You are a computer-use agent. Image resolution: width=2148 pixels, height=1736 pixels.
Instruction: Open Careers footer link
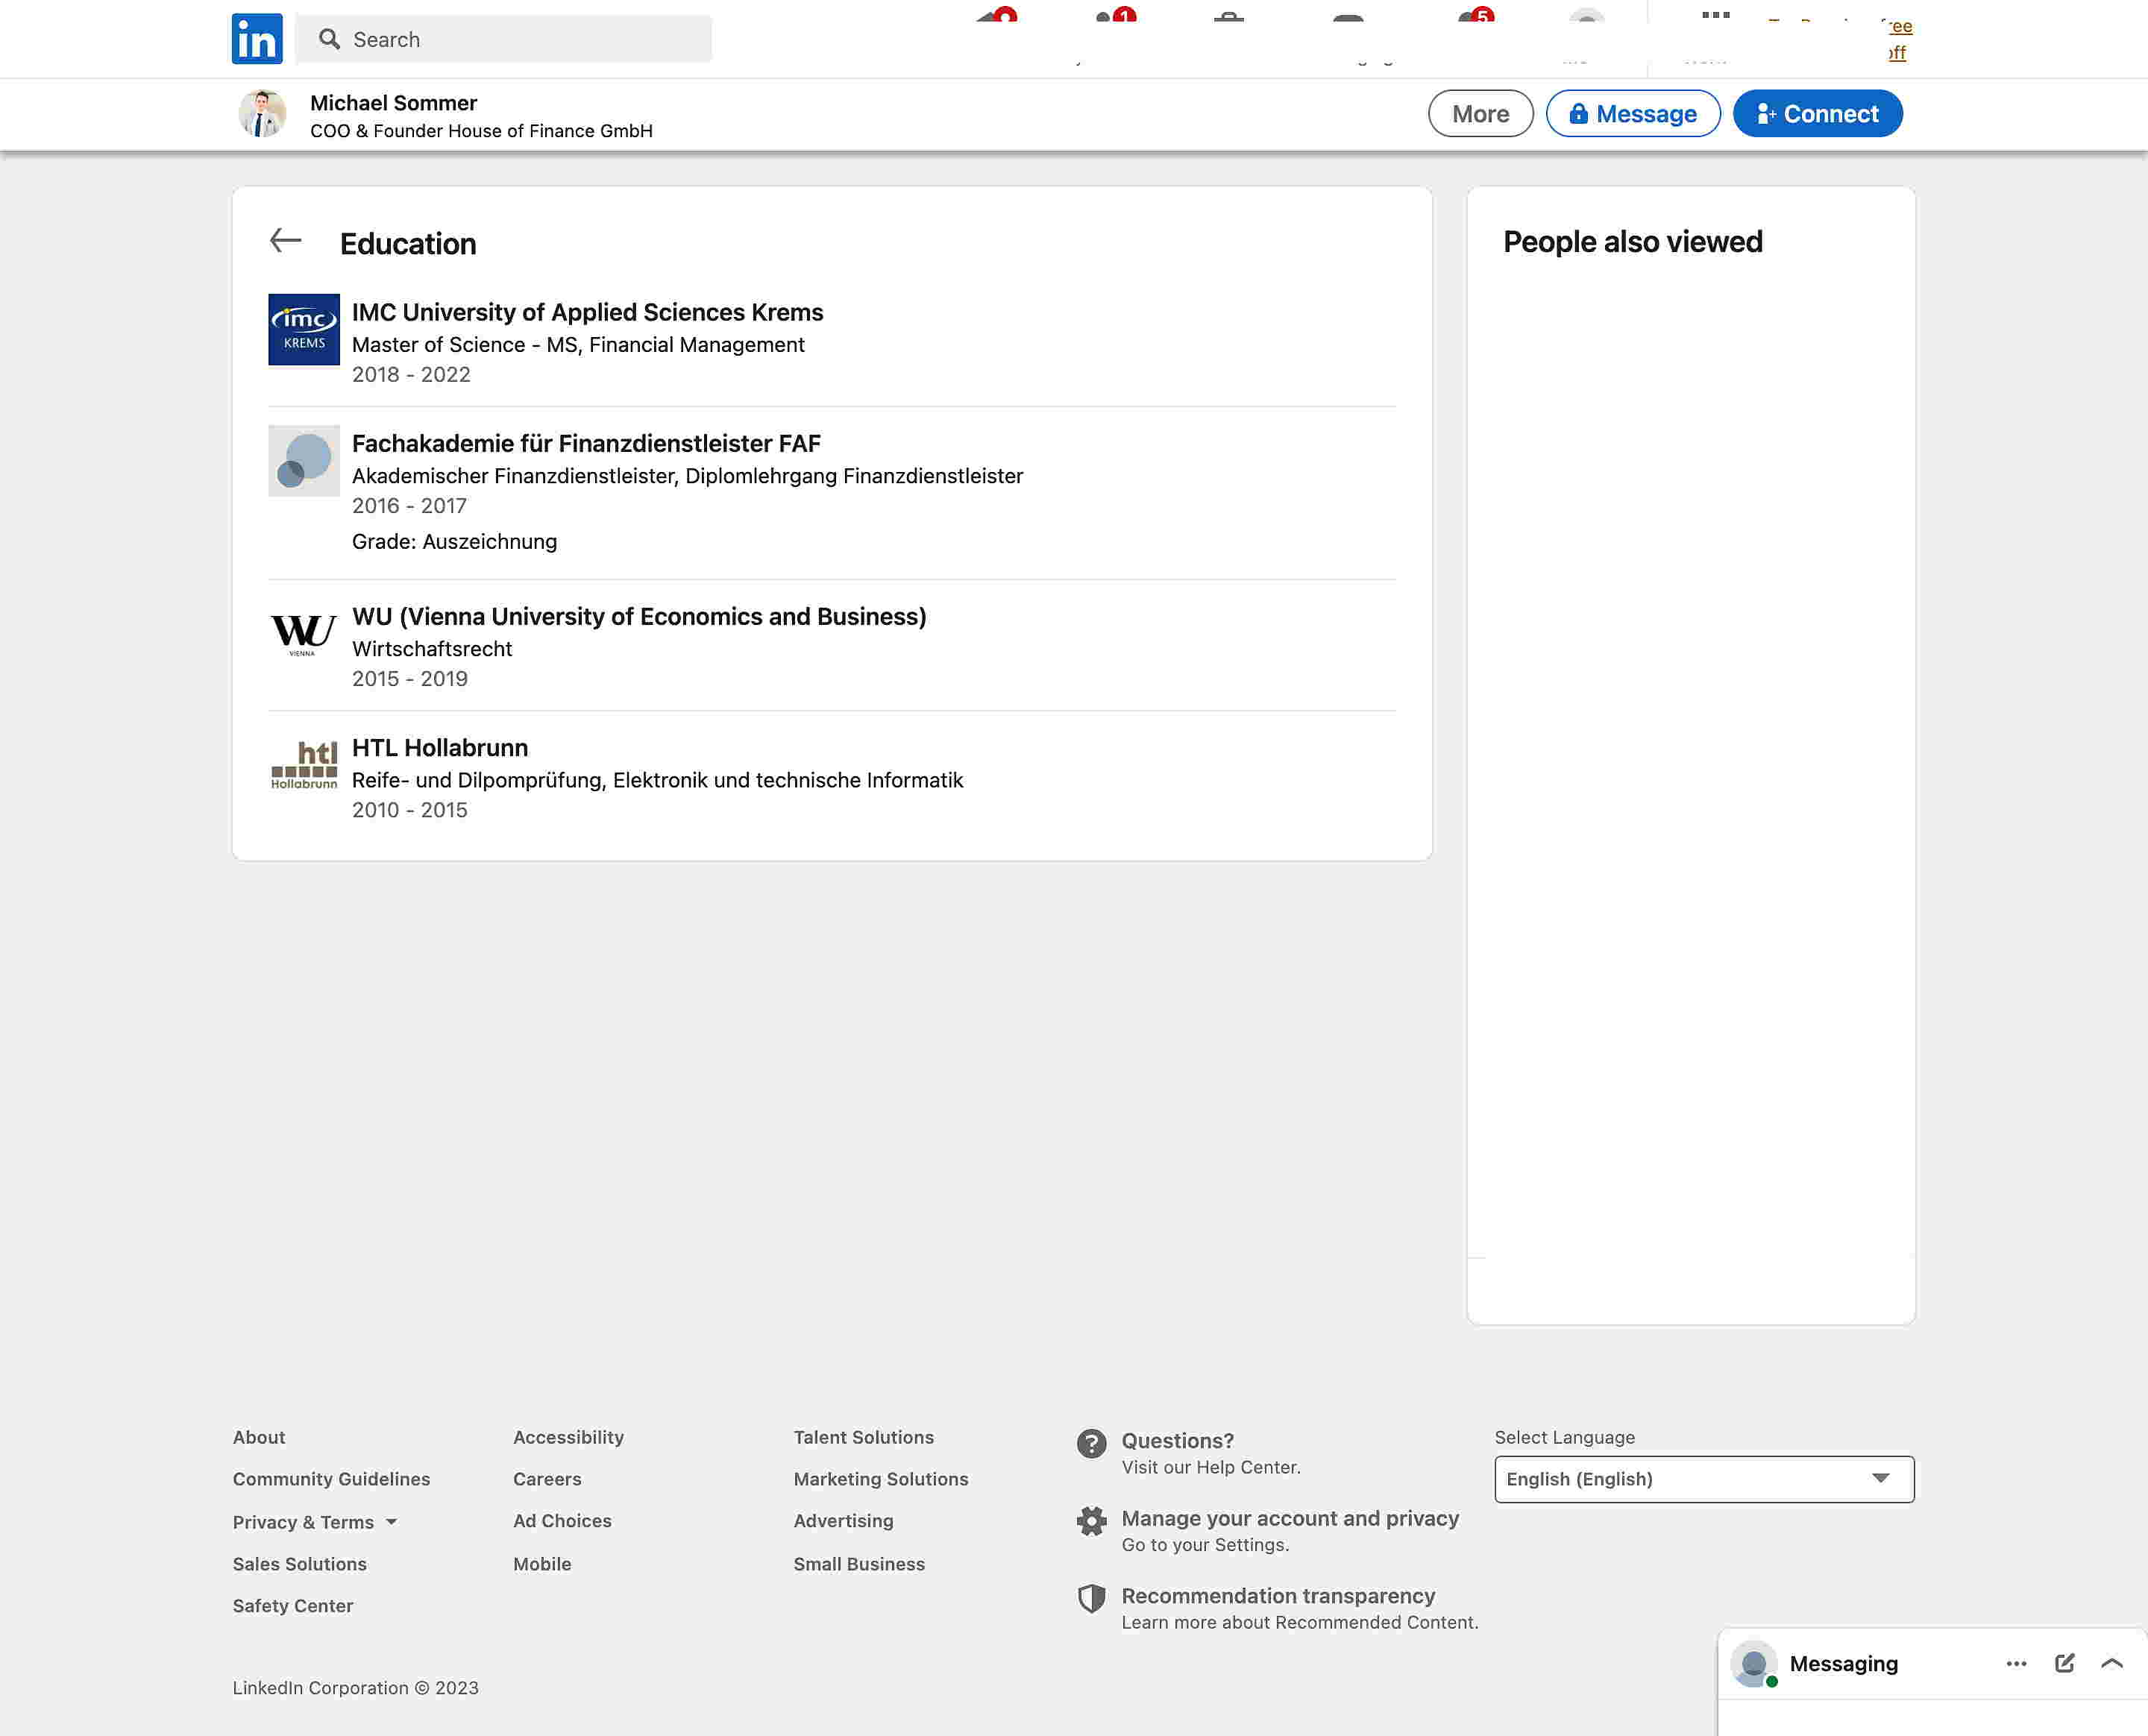[x=547, y=1479]
